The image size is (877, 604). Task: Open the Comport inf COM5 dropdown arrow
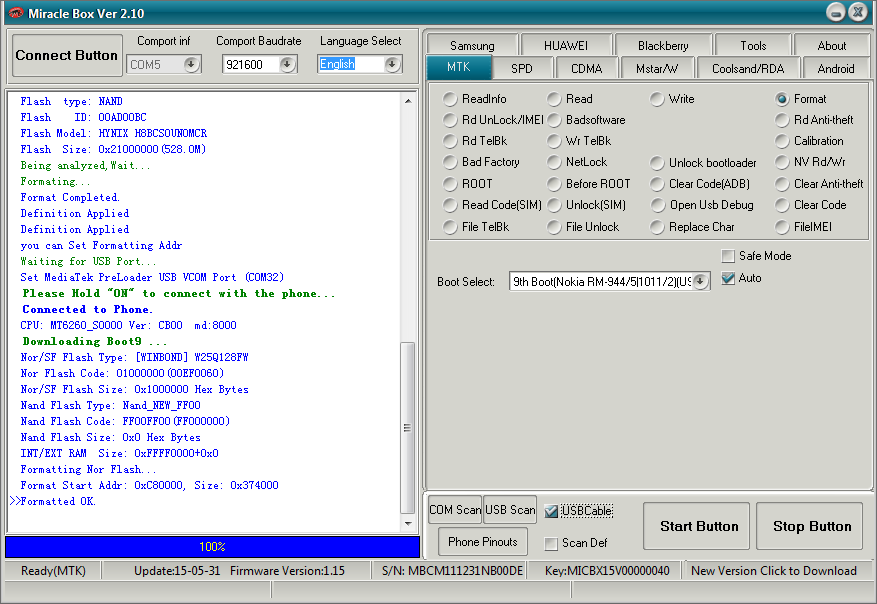click(191, 64)
